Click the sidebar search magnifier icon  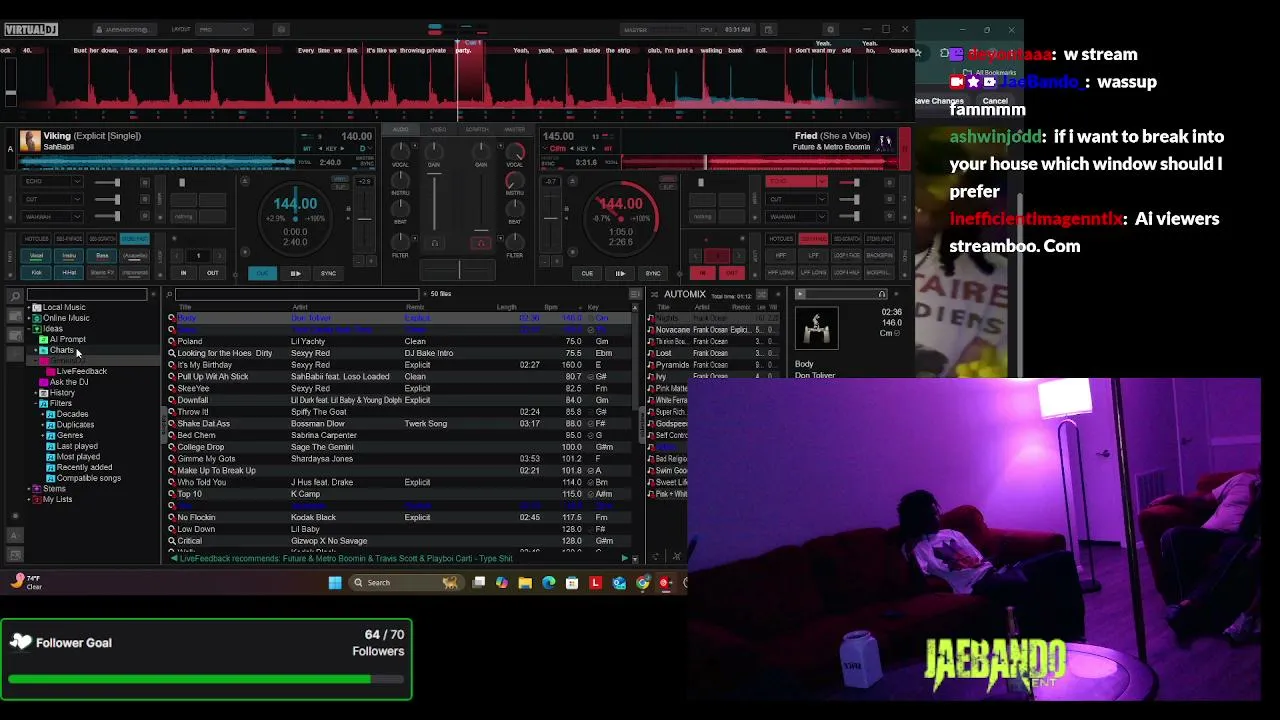15,296
